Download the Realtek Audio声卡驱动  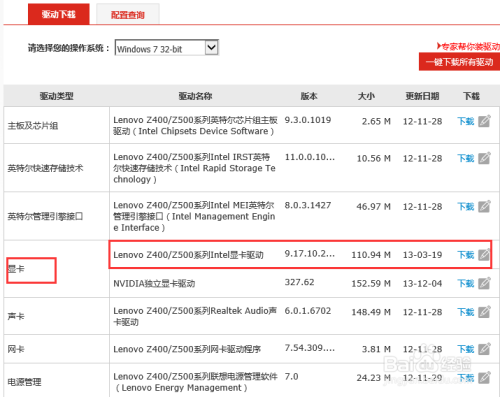coord(466,312)
